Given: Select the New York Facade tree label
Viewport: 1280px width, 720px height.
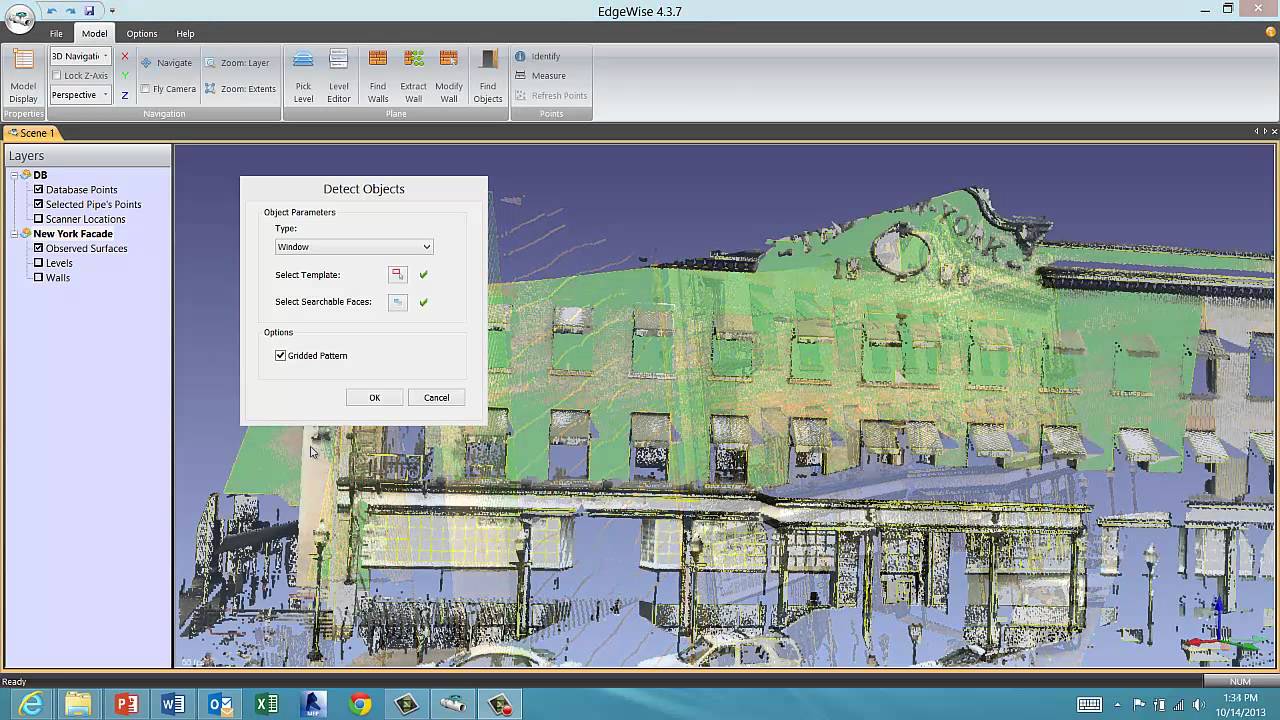Looking at the screenshot, I should pyautogui.click(x=73, y=233).
